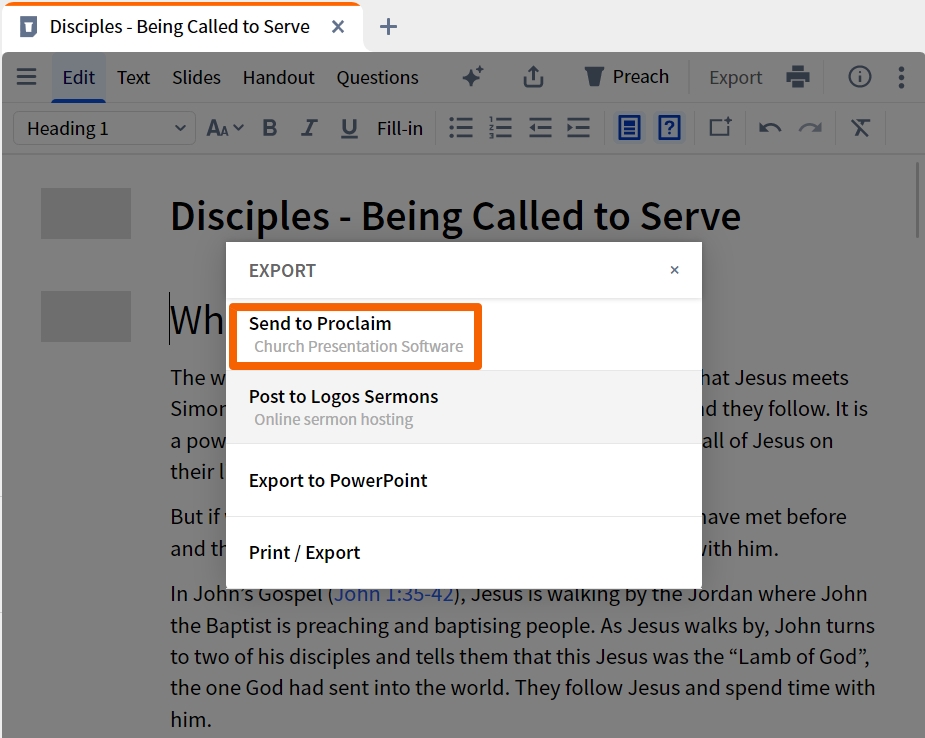925x738 pixels.
Task: Choose Print / Export option
Action: [464, 553]
